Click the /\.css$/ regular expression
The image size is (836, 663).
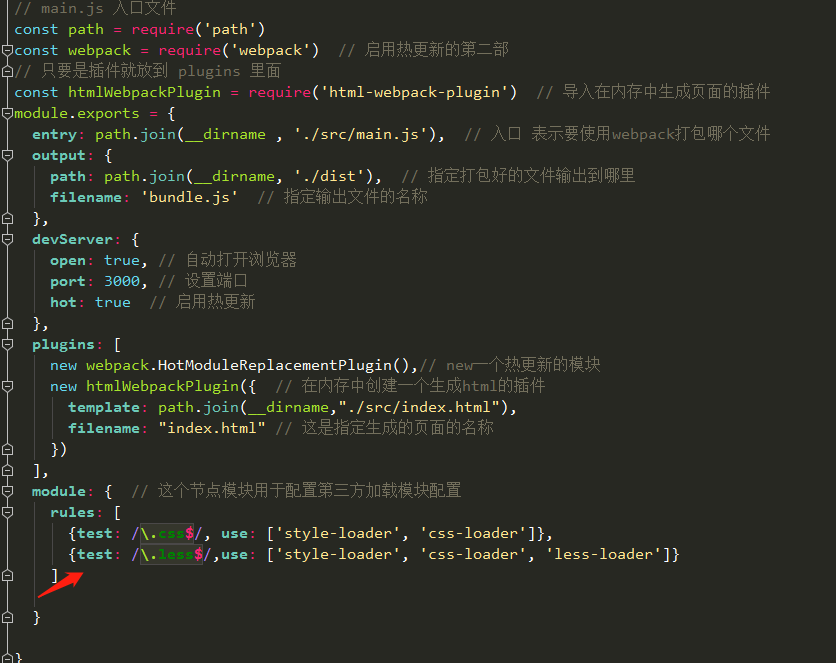167,533
